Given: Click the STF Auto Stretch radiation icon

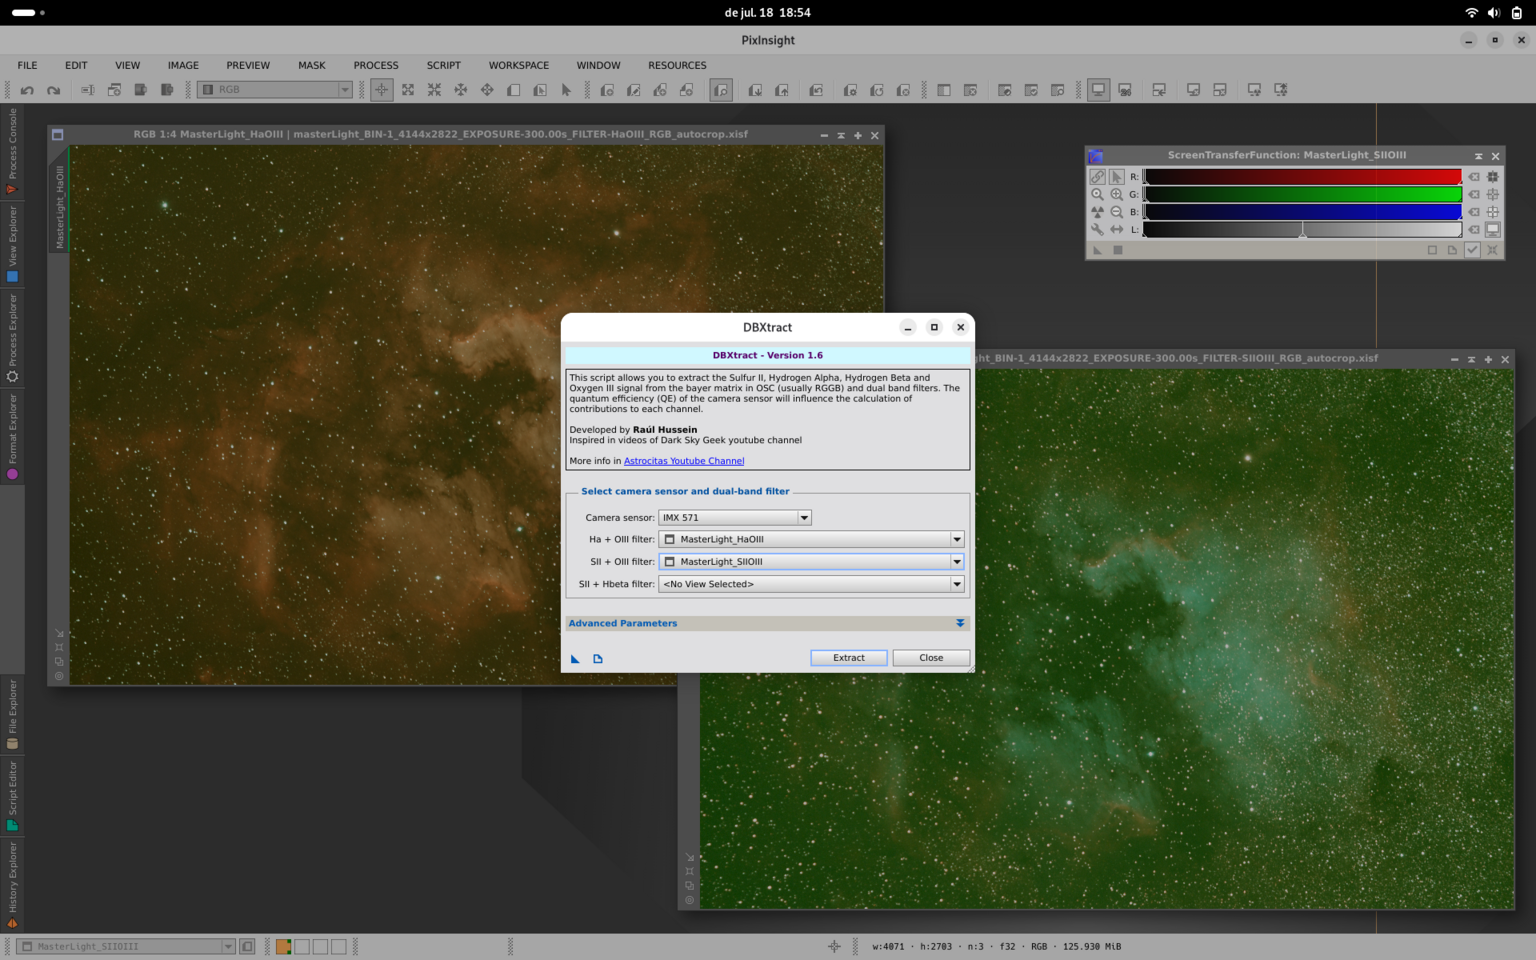Looking at the screenshot, I should coord(1097,212).
